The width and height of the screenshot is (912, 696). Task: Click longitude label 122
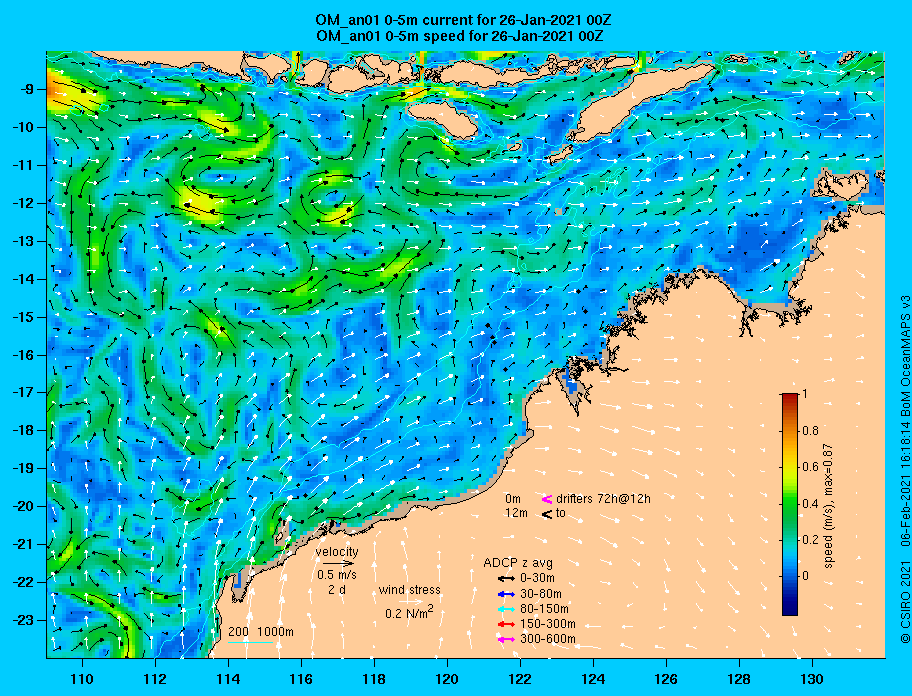pyautogui.click(x=520, y=679)
